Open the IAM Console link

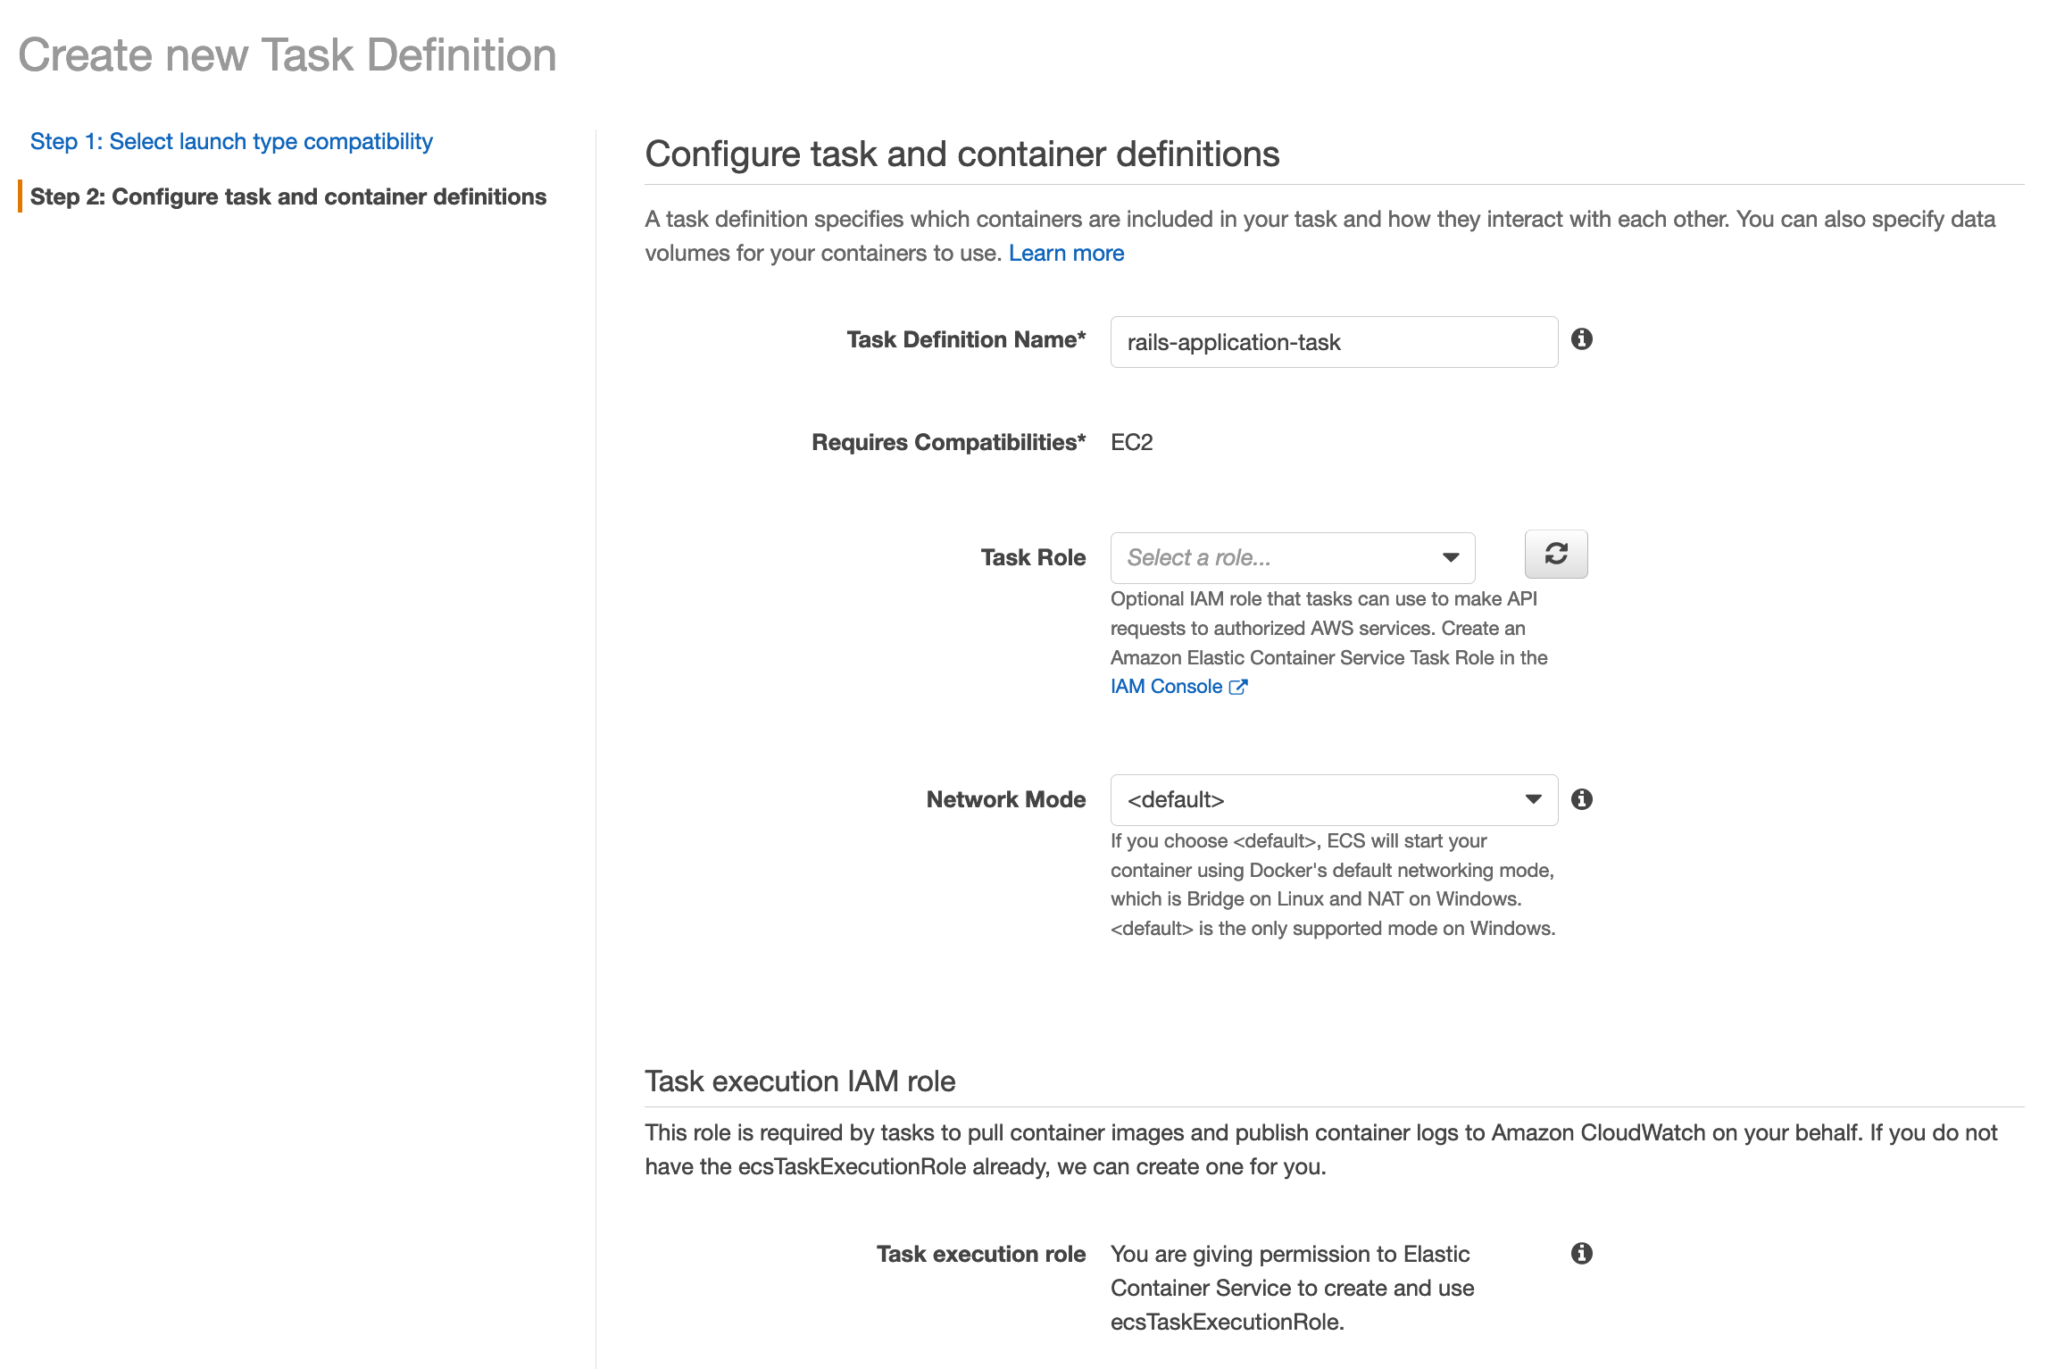coord(1168,686)
